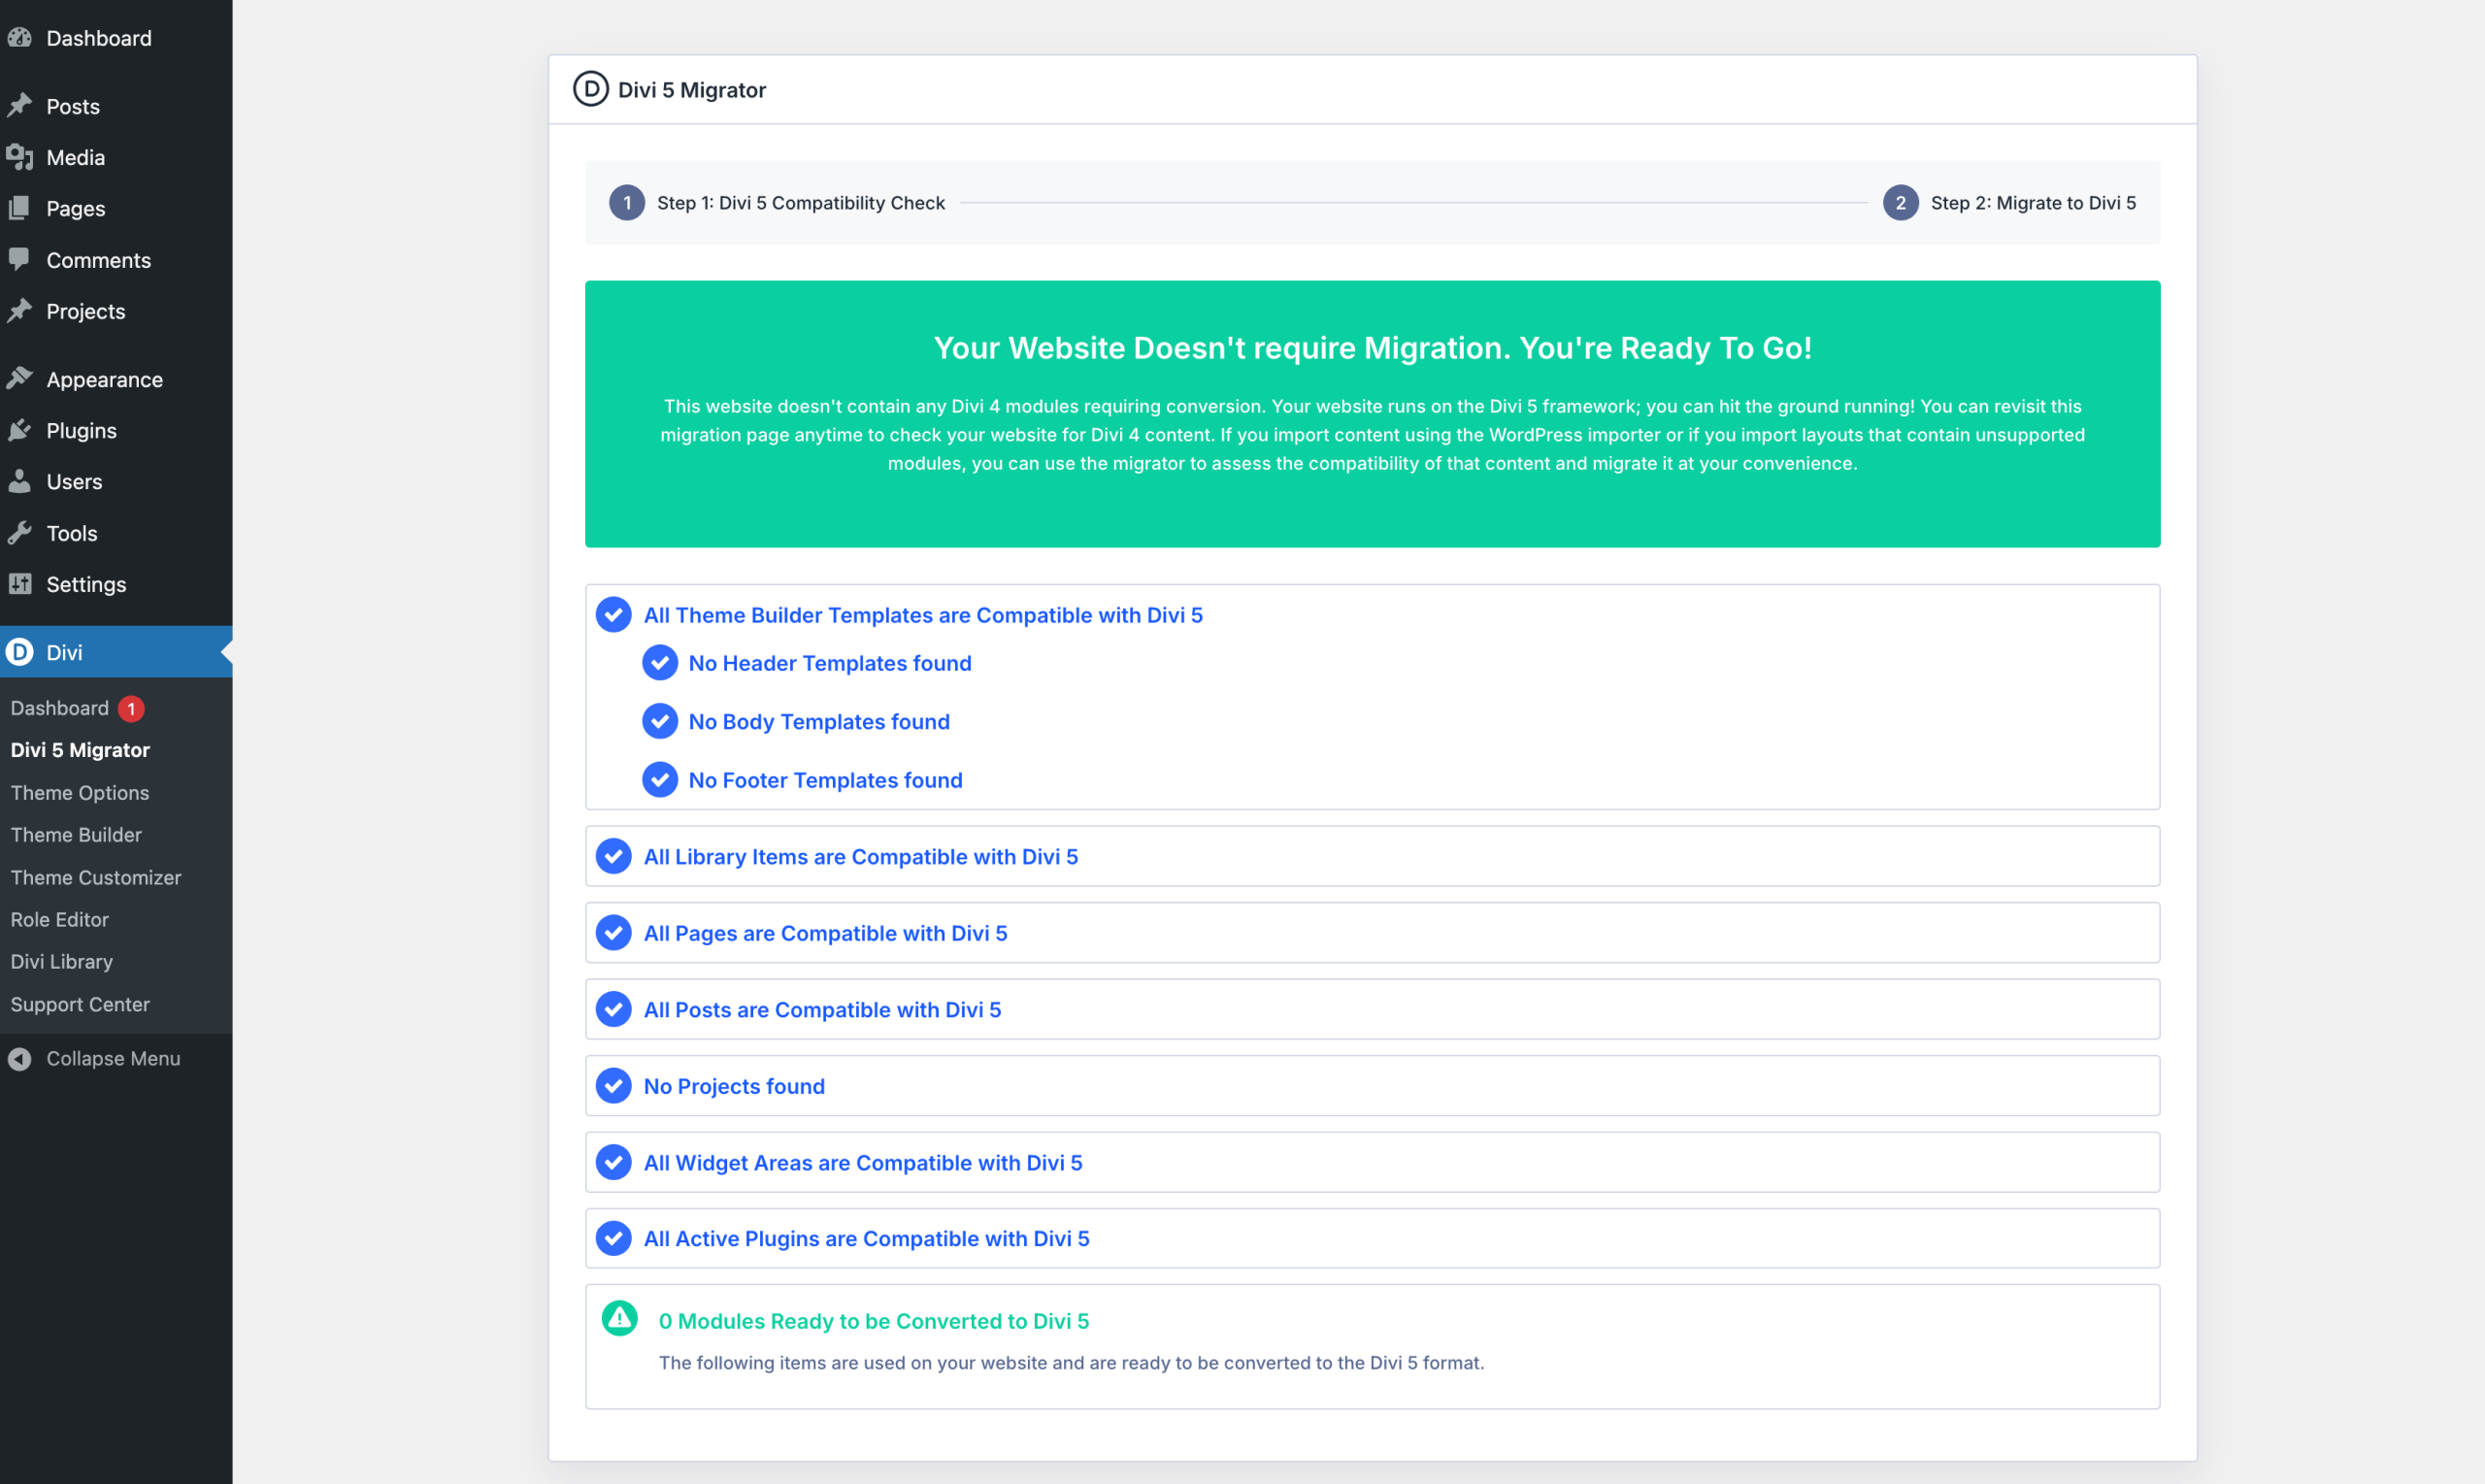The width and height of the screenshot is (2485, 1484).
Task: Click the Divi D logo in the sidebar
Action: 21,651
